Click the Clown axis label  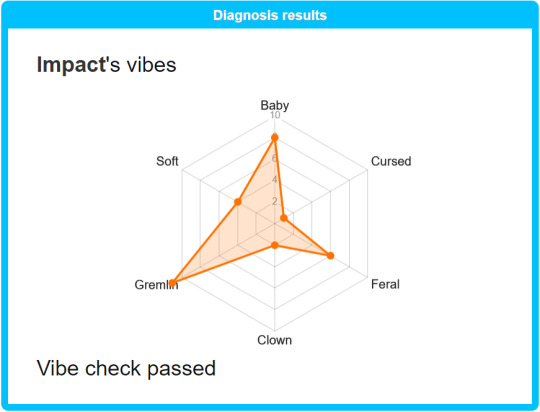(x=274, y=340)
